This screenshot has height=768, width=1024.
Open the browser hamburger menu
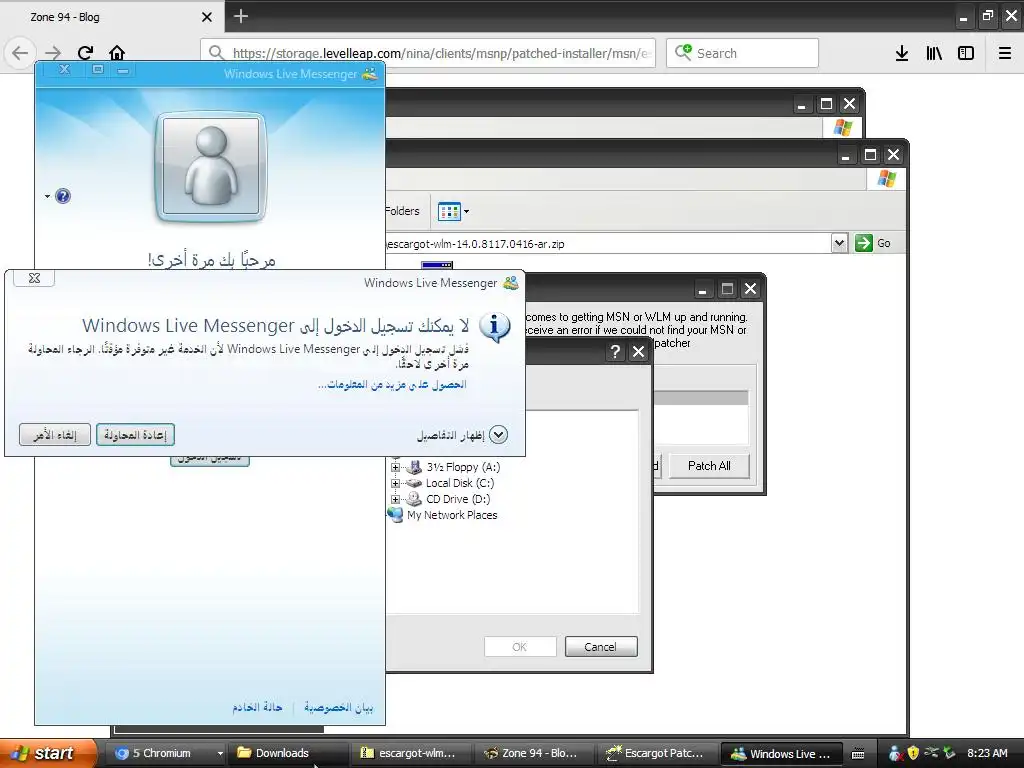1005,53
